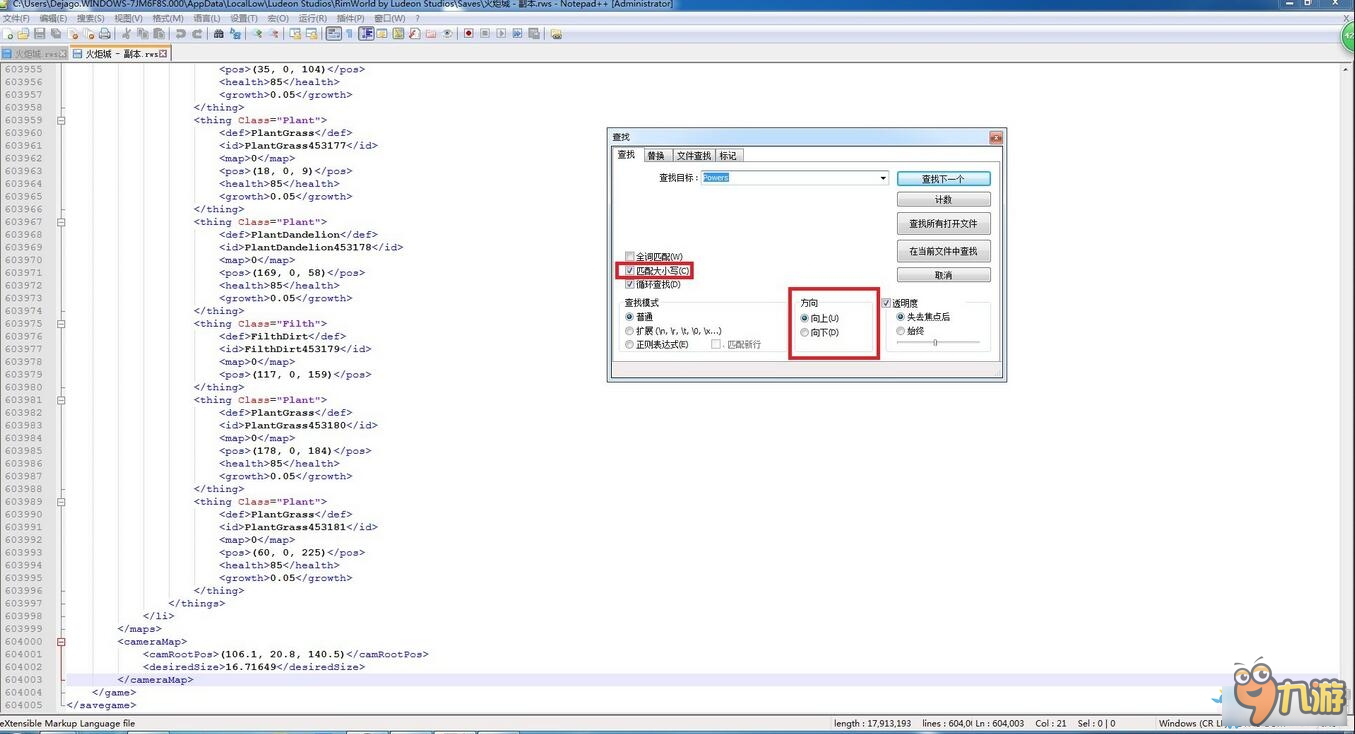This screenshot has width=1355, height=734.
Task: Click the Stop Recording macro icon
Action: pyautogui.click(x=485, y=33)
